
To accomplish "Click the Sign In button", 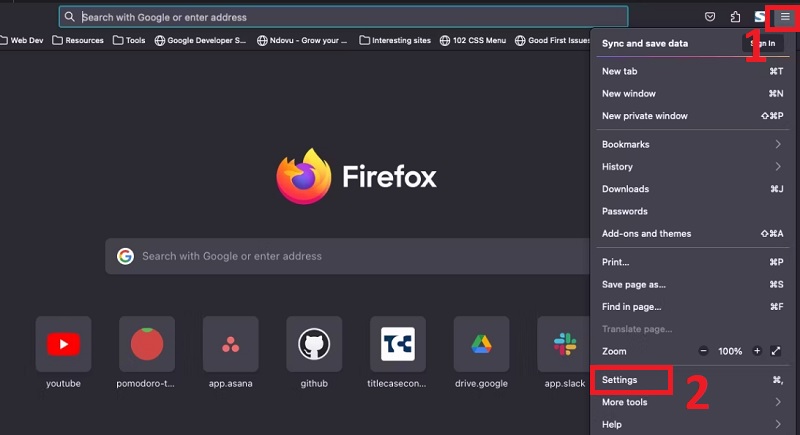I will (764, 43).
